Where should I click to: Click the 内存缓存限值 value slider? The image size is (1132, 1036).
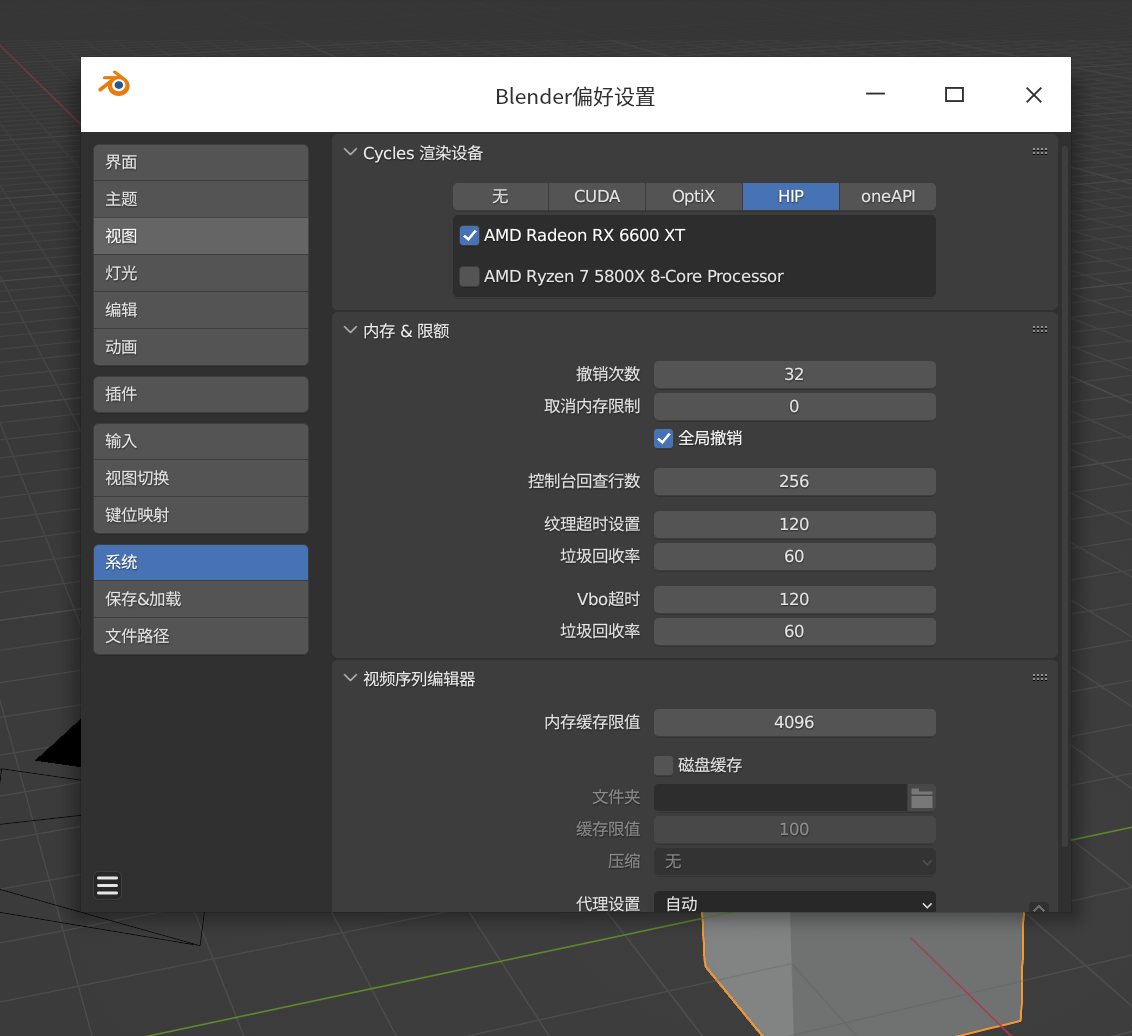pos(794,722)
